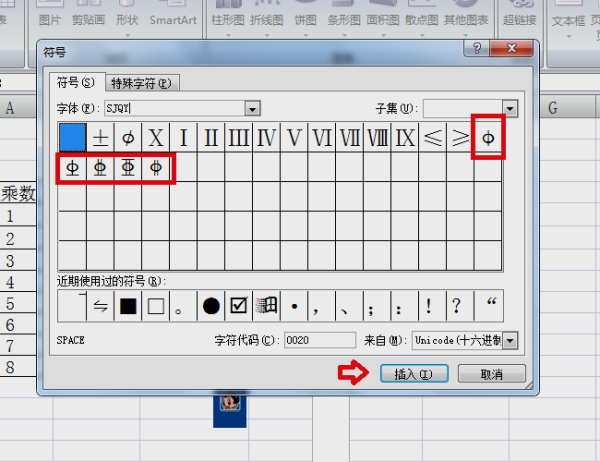Pick the recent empty square symbol
Image resolution: width=600 pixels, height=462 pixels.
tap(155, 306)
